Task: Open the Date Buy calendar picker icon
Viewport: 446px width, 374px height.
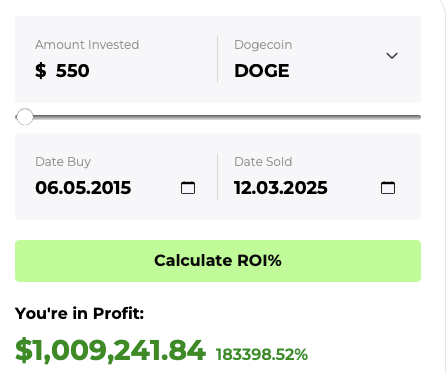Action: 188,188
